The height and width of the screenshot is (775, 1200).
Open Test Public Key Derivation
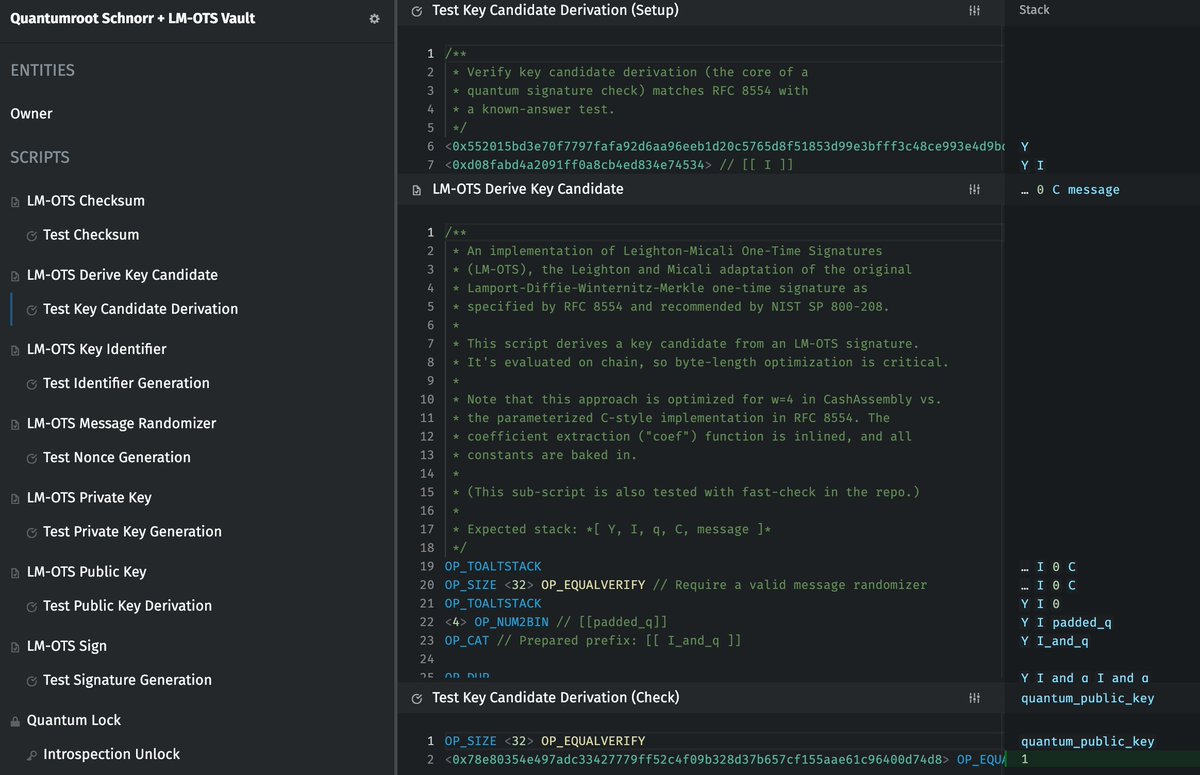pyautogui.click(x=128, y=605)
